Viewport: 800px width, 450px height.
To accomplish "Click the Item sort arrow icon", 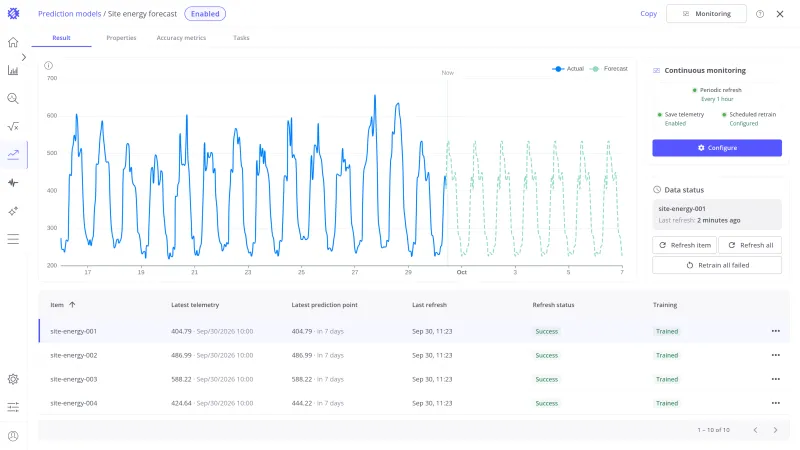I will [x=72, y=305].
